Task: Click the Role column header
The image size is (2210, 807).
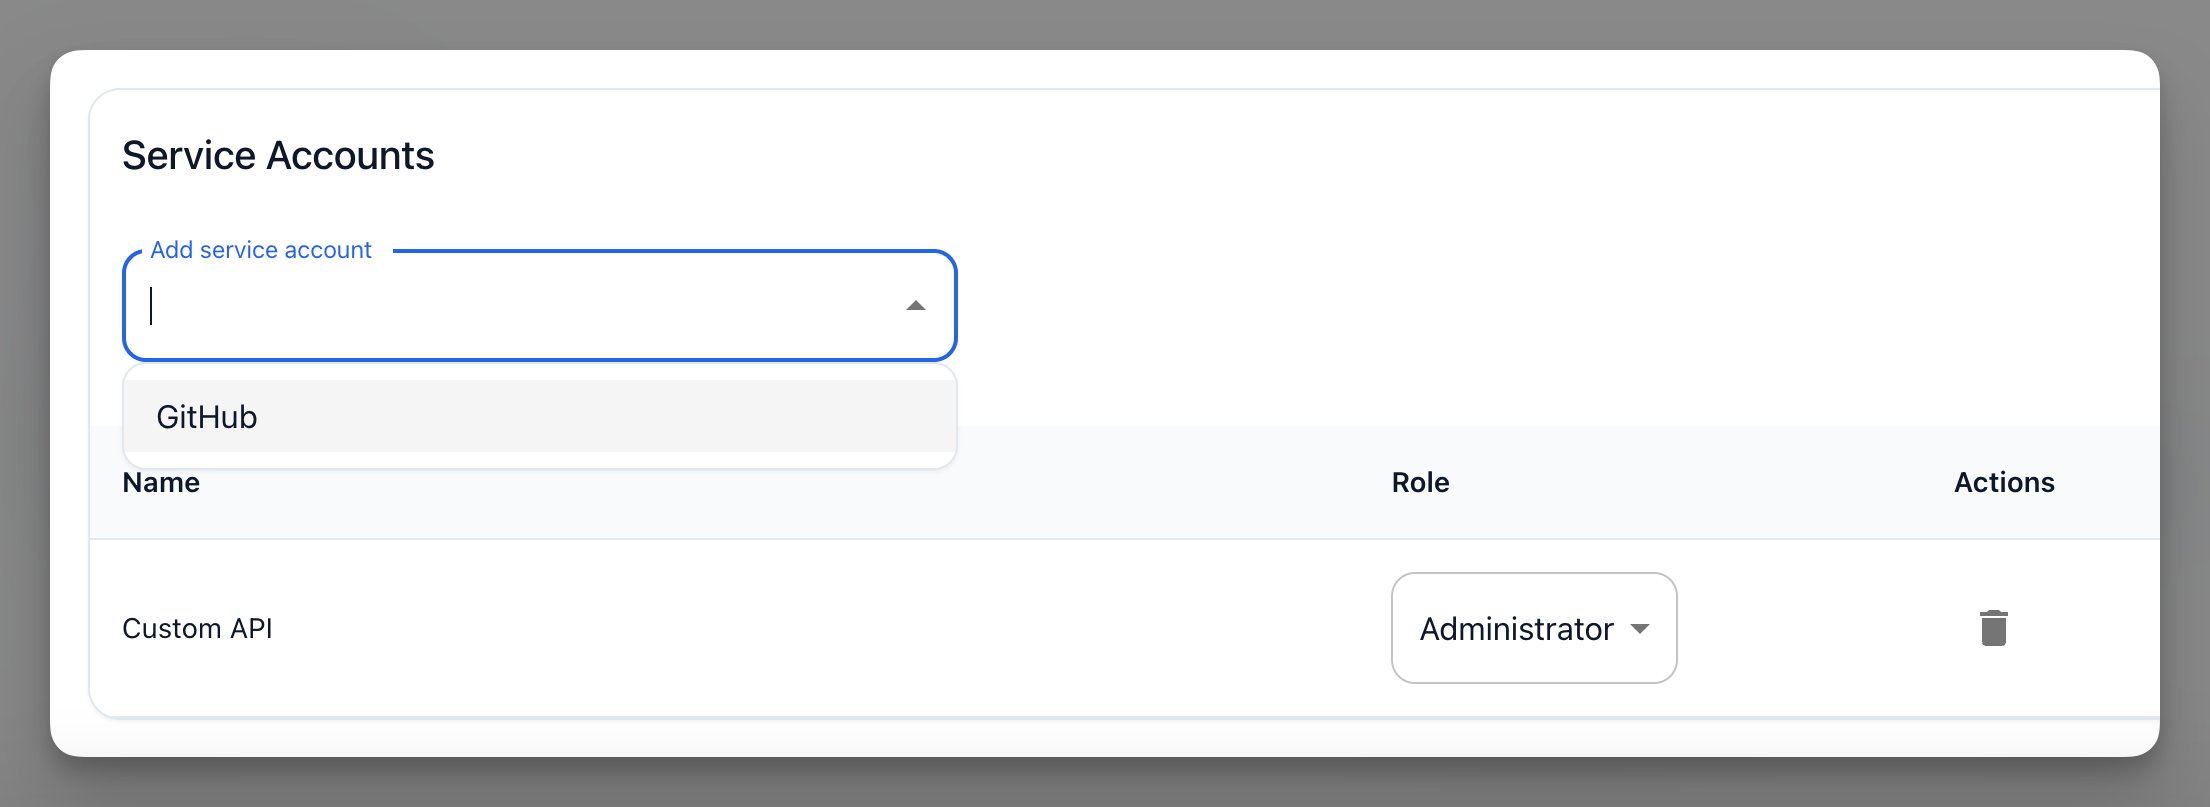Action: tap(1419, 482)
